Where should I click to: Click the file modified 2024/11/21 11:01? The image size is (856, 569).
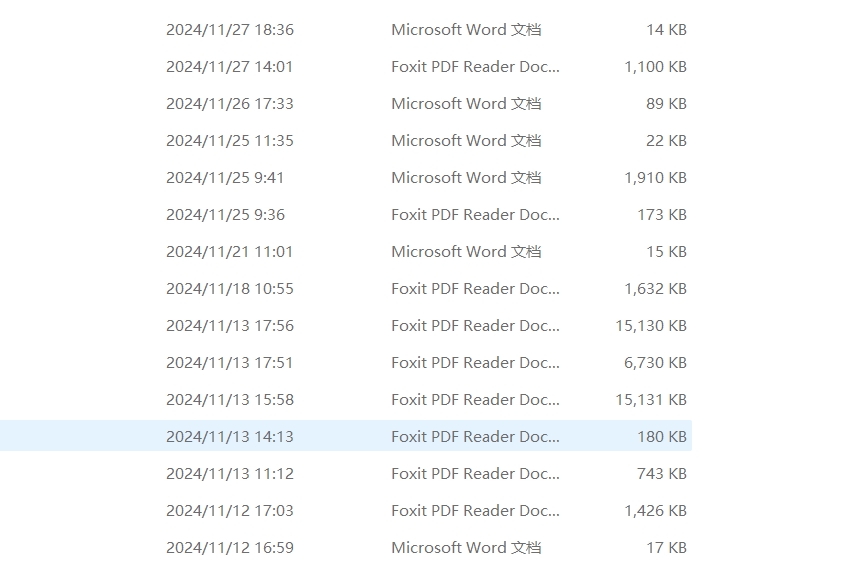pos(230,252)
